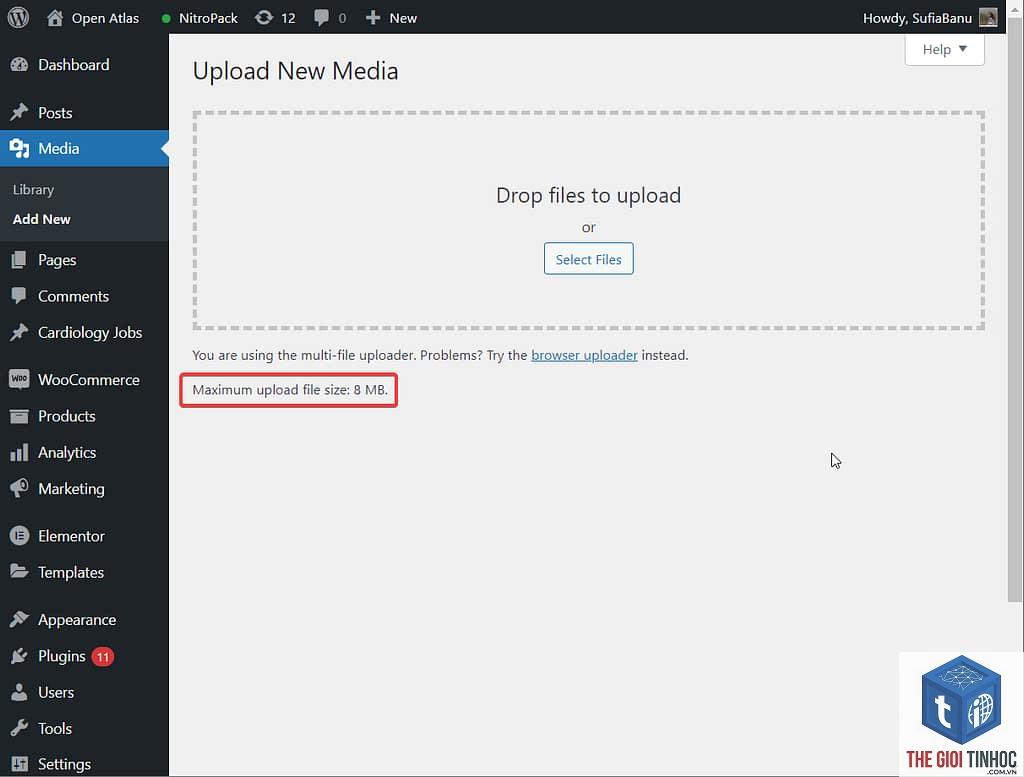Image resolution: width=1024 pixels, height=777 pixels.
Task: Click NitroPack in admin bar
Action: (208, 18)
